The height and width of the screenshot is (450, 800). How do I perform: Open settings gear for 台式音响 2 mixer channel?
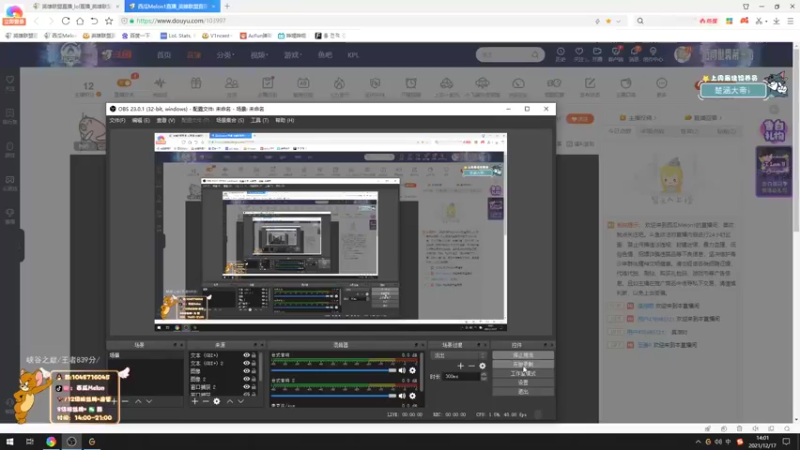(x=412, y=396)
